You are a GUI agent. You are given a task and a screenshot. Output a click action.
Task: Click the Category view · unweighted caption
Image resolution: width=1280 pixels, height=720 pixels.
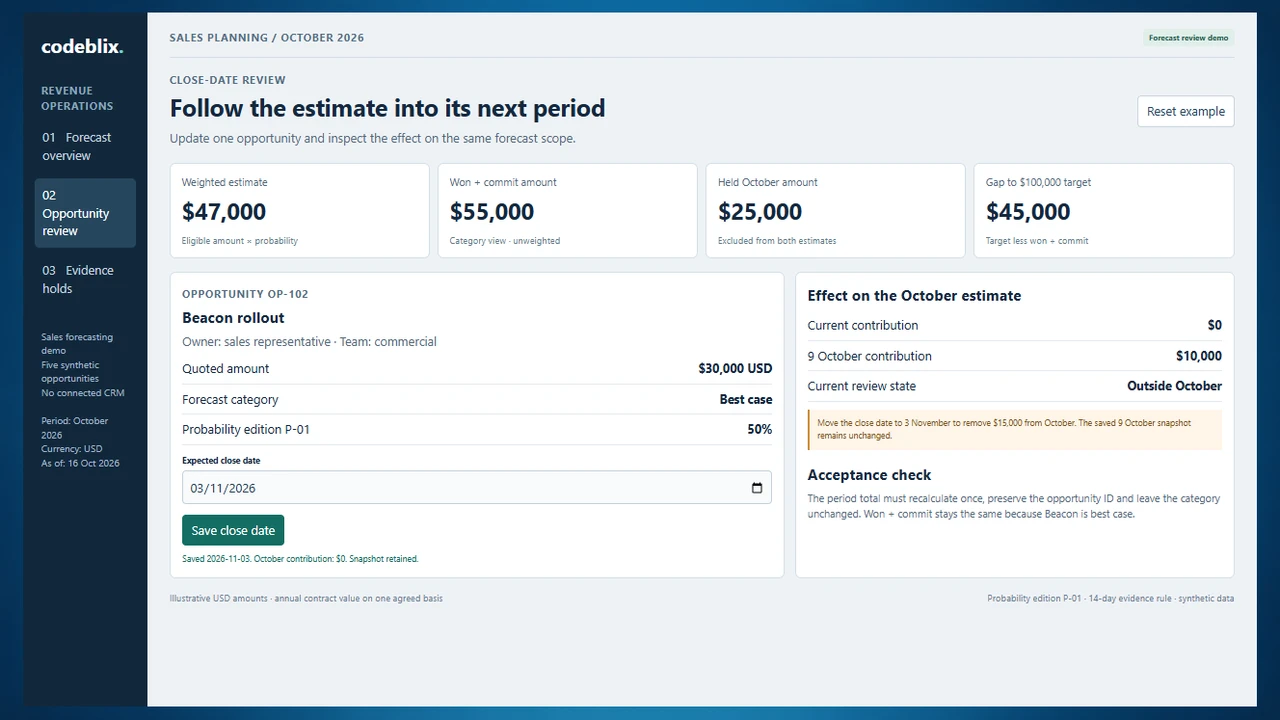coord(503,241)
